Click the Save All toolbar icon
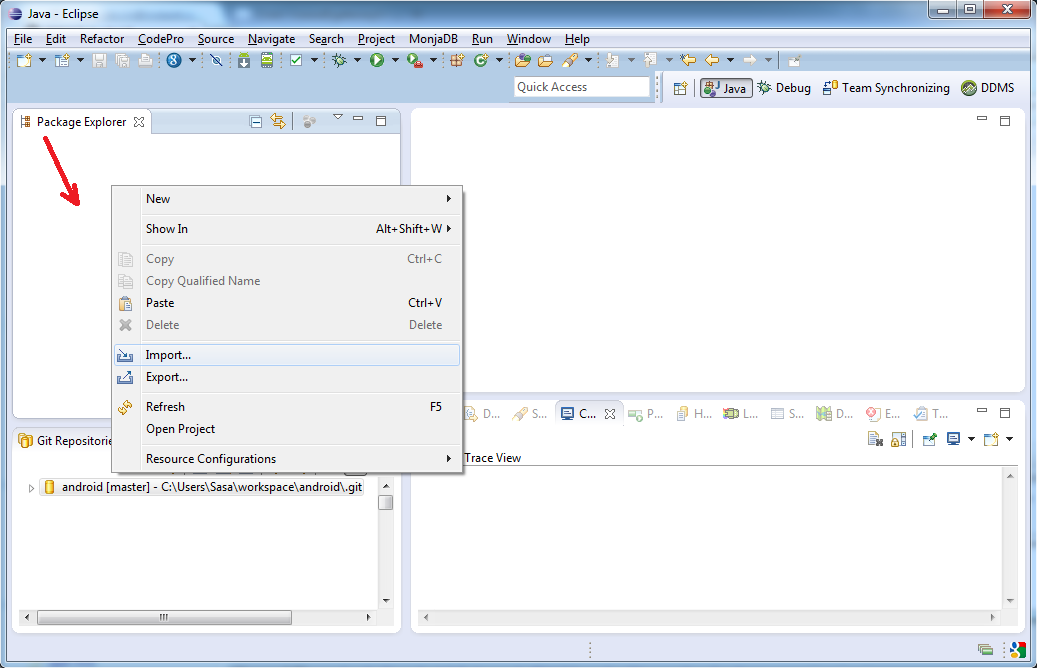Image resolution: width=1037 pixels, height=668 pixels. [122, 61]
